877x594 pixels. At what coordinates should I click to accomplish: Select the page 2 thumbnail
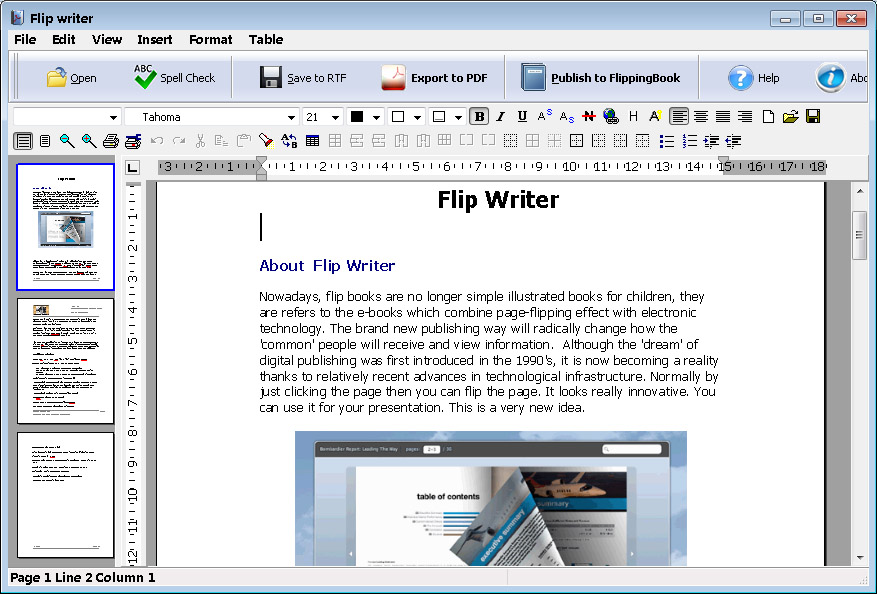(x=65, y=361)
